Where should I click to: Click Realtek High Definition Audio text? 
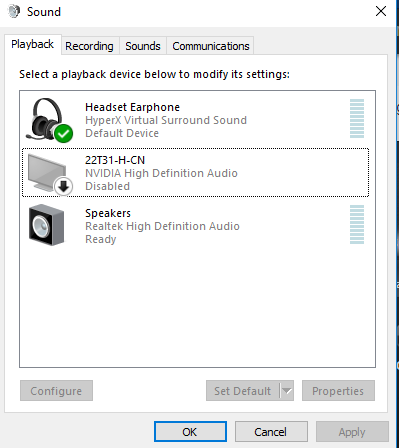162,226
